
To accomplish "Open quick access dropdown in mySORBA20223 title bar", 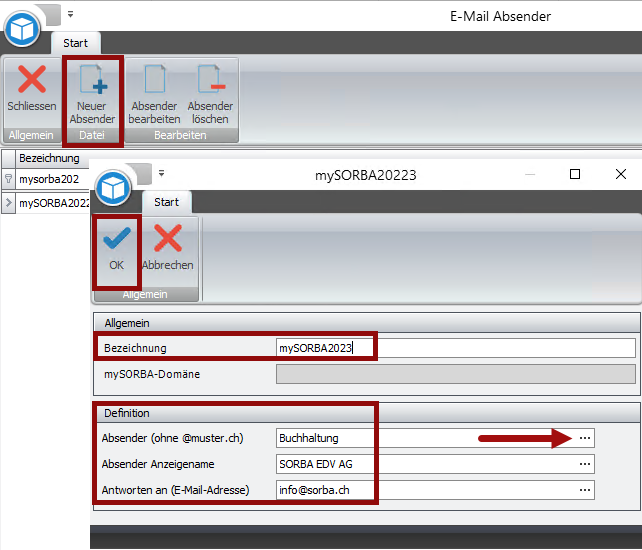I will click(162, 173).
